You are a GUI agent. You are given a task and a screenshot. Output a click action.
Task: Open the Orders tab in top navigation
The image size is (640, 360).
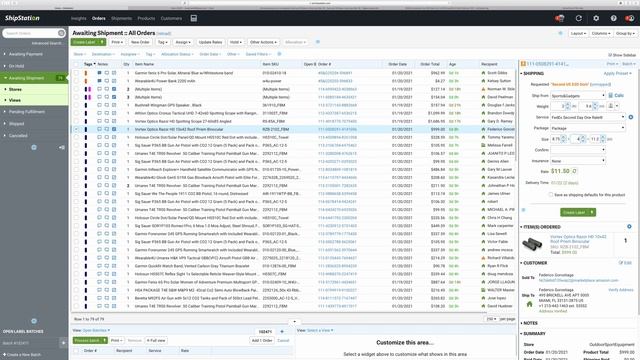pyautogui.click(x=98, y=18)
